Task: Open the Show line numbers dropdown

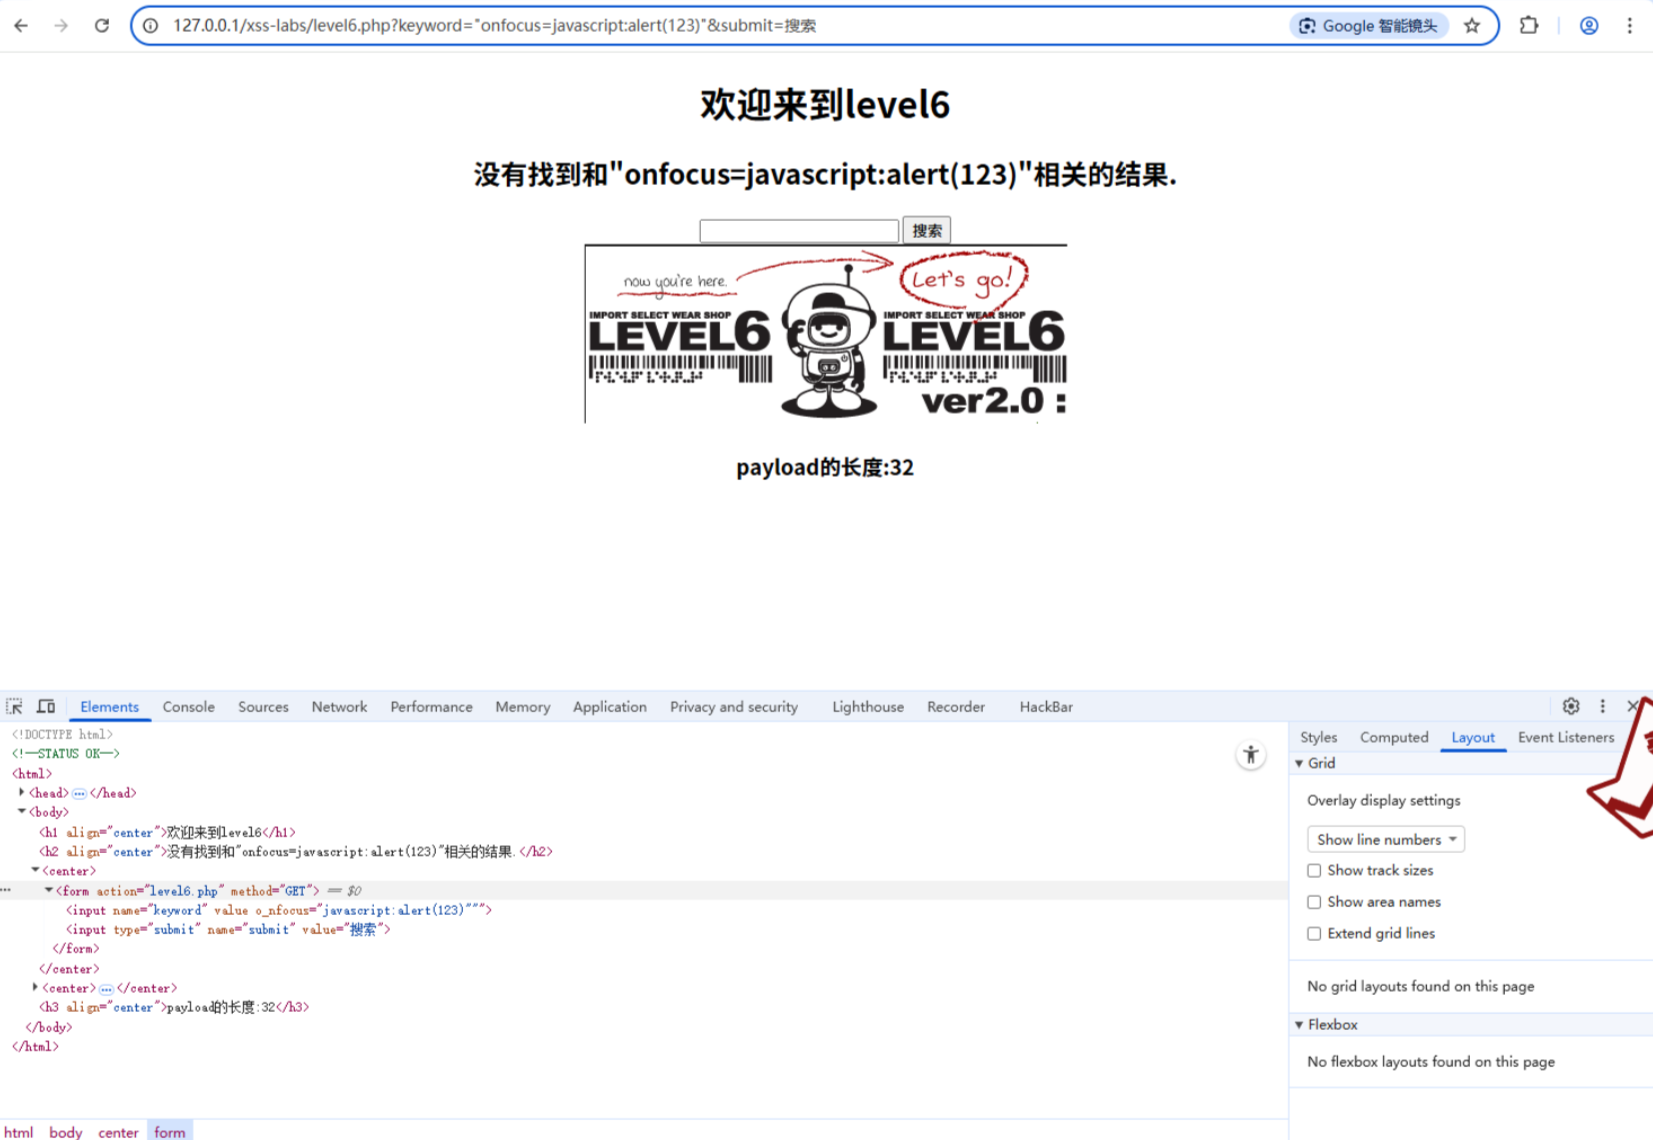Action: click(1384, 839)
